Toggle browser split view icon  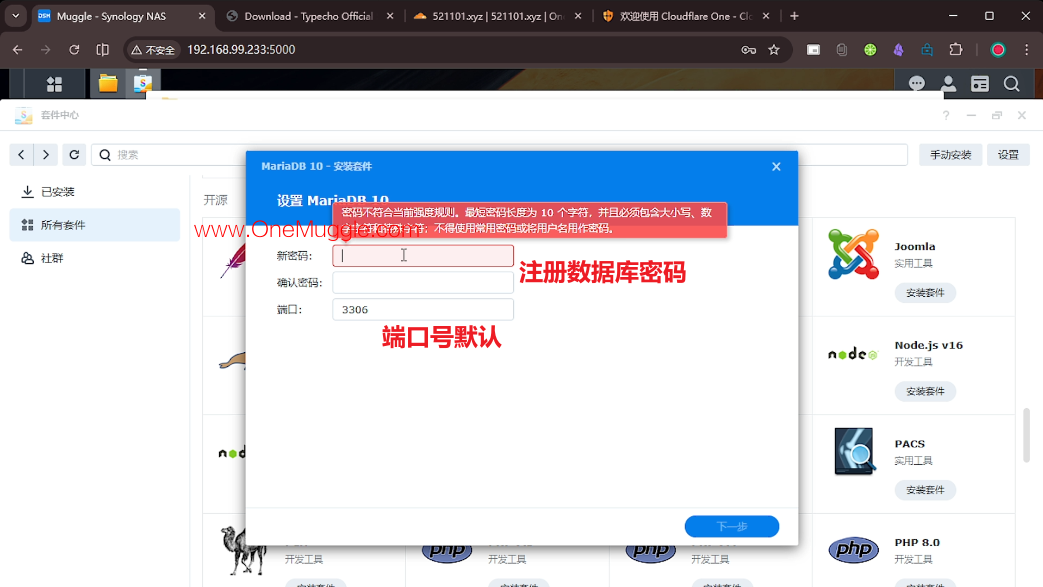pyautogui.click(x=102, y=50)
